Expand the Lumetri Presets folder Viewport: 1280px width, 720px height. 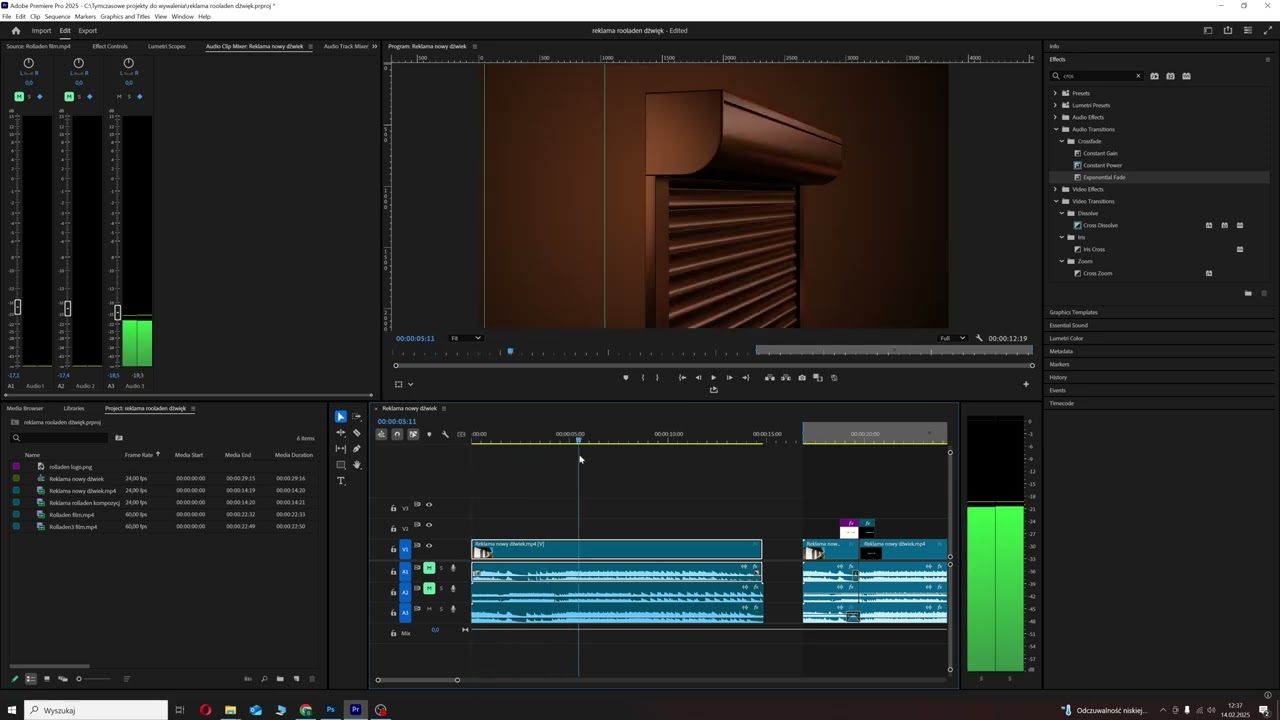1055,105
